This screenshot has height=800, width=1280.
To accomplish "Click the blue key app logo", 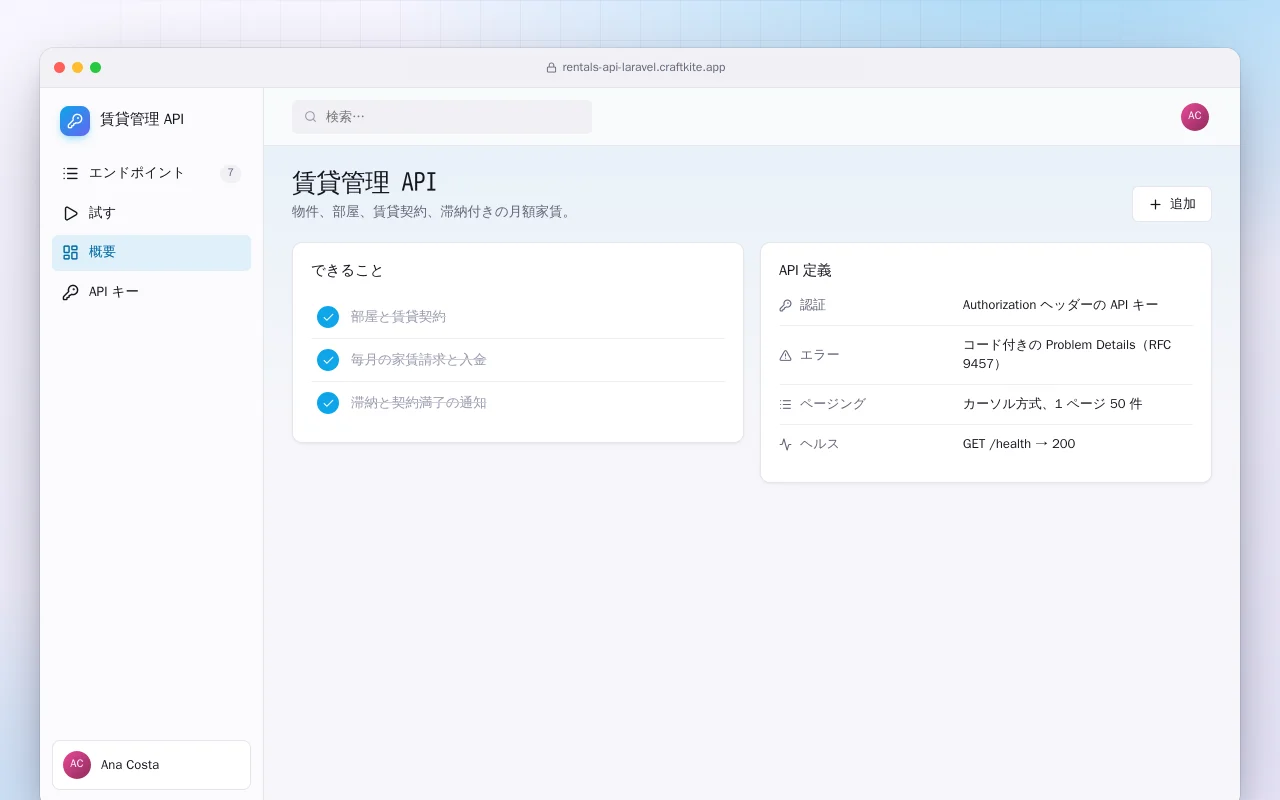I will (75, 121).
